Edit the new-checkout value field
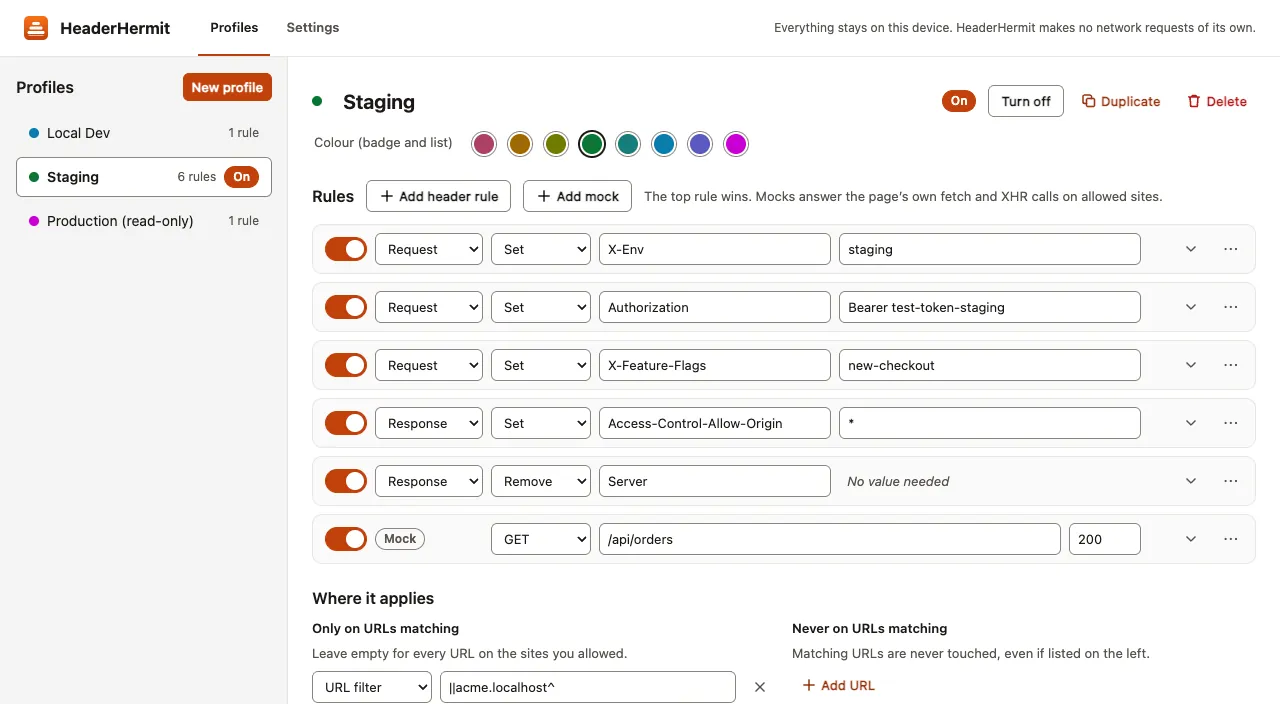Screen dimensions: 1280x704 tap(990, 365)
